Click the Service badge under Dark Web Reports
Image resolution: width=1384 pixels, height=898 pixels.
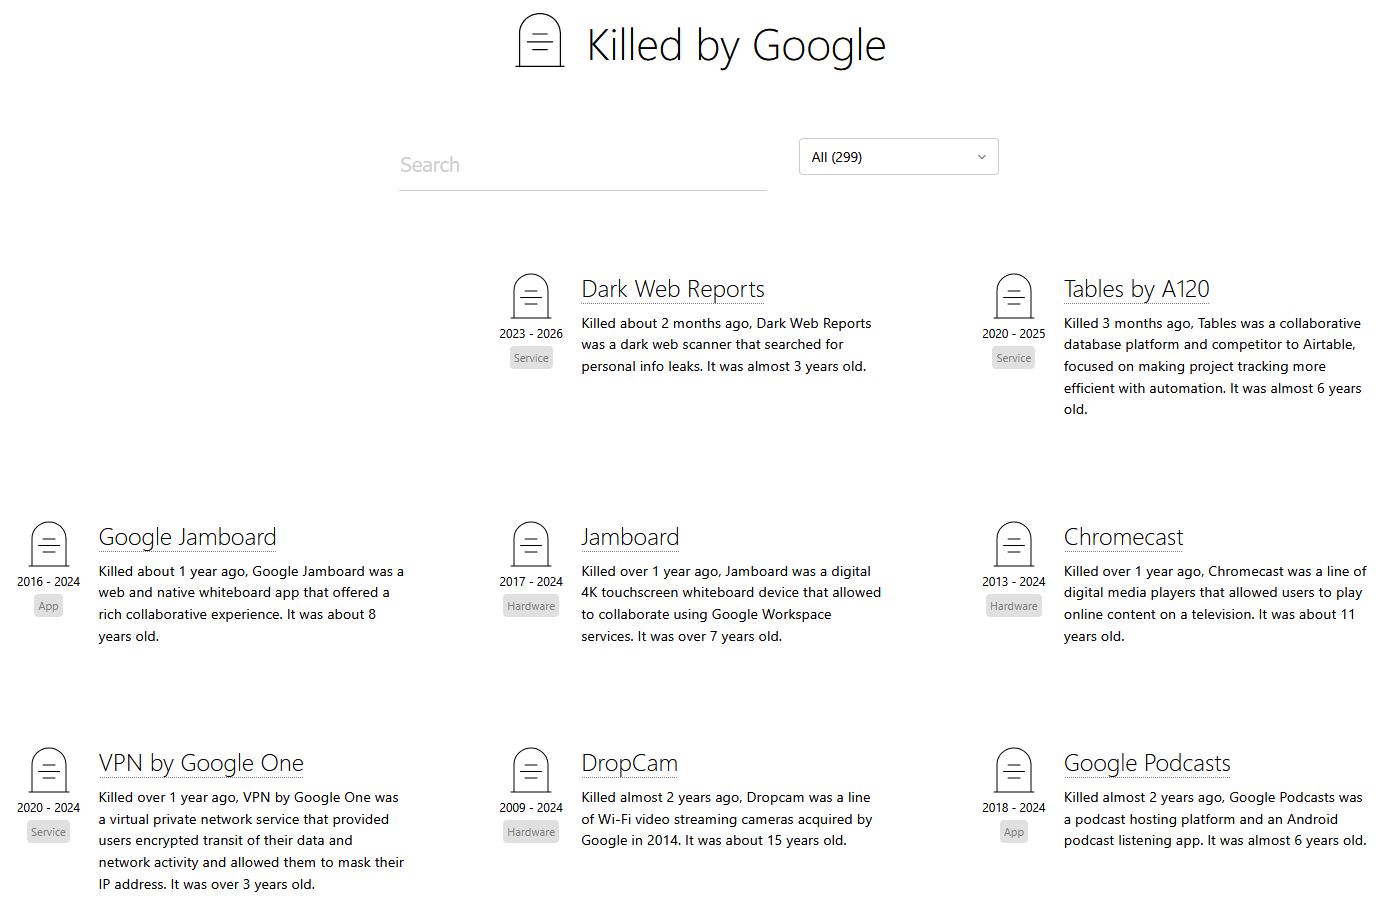(x=531, y=358)
